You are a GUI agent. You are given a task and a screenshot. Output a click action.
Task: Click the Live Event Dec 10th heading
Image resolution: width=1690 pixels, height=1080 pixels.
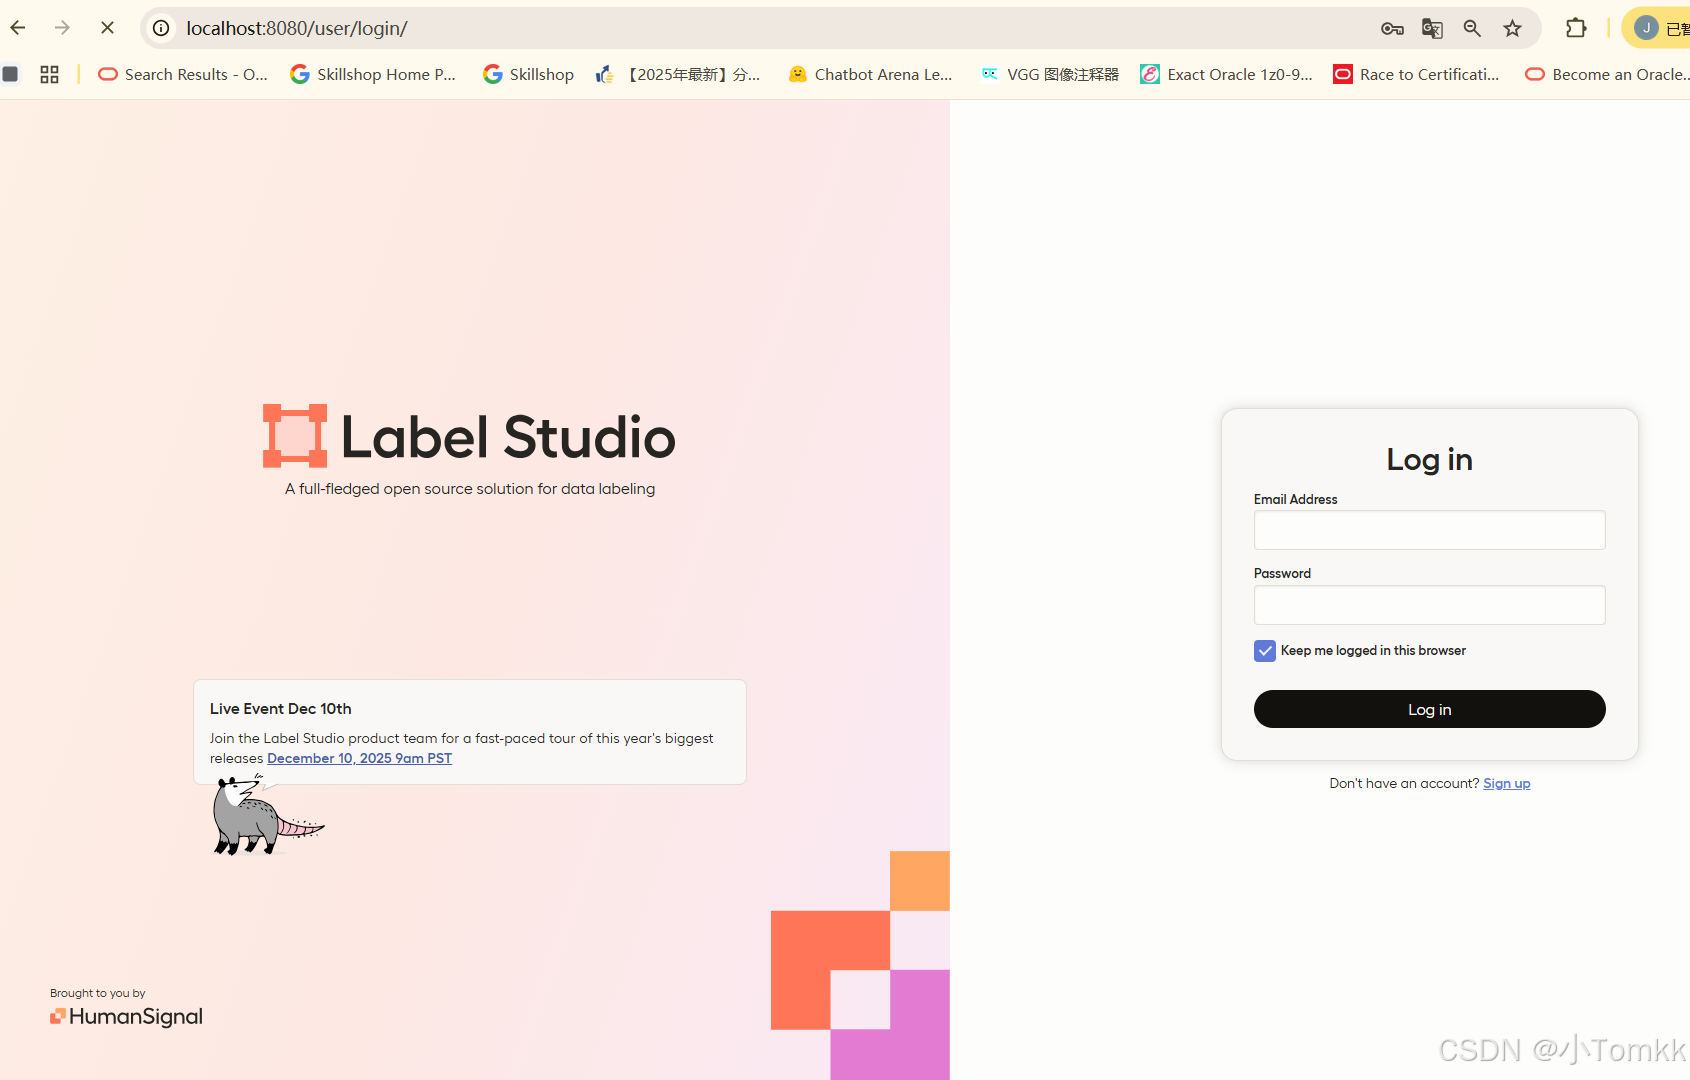point(281,708)
